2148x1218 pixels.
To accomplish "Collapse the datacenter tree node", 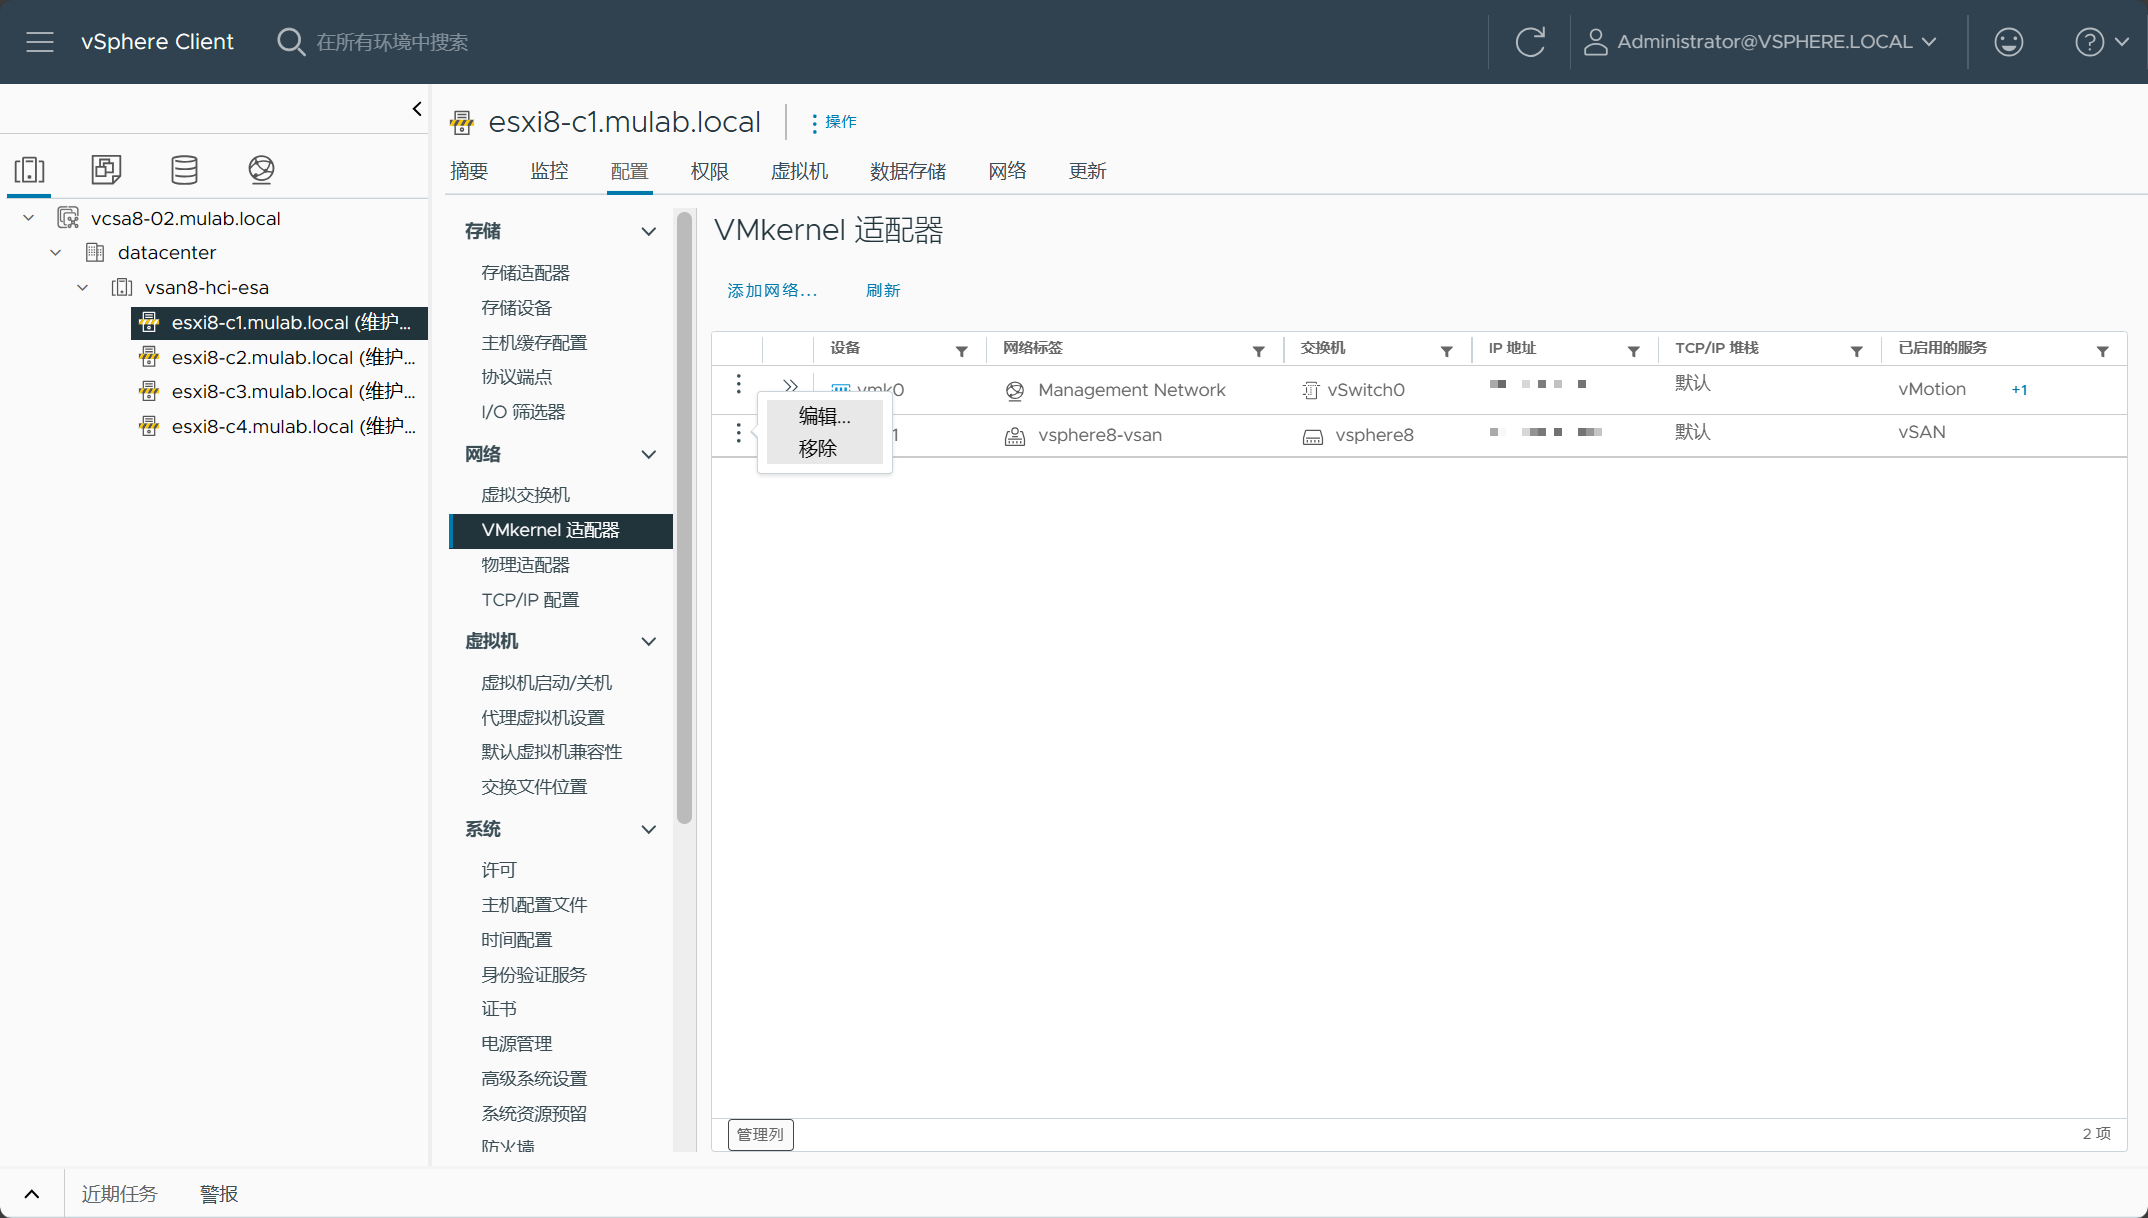I will [56, 253].
